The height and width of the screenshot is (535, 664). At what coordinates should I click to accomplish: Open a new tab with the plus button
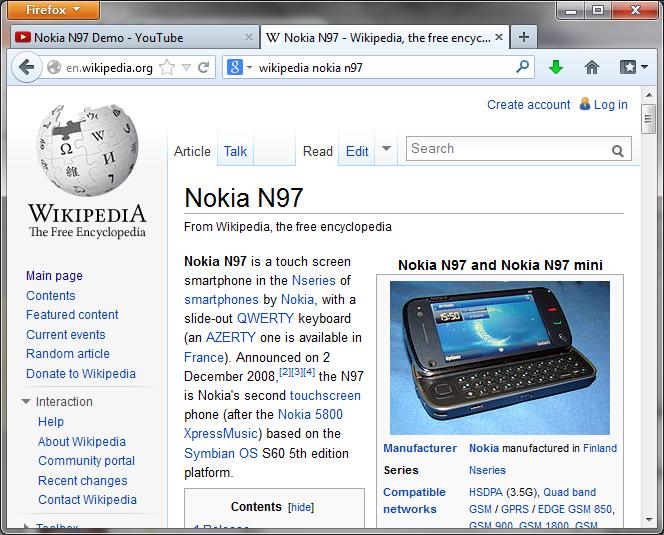(x=524, y=37)
